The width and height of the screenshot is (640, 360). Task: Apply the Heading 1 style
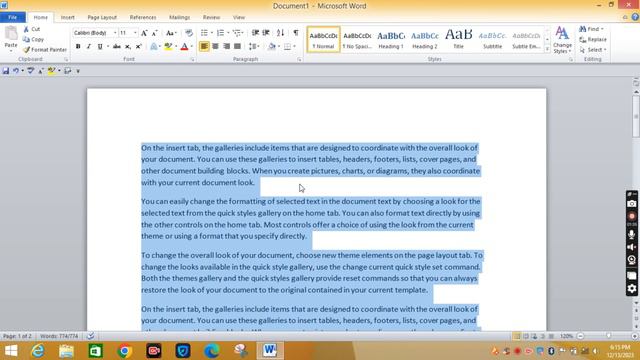click(391, 40)
